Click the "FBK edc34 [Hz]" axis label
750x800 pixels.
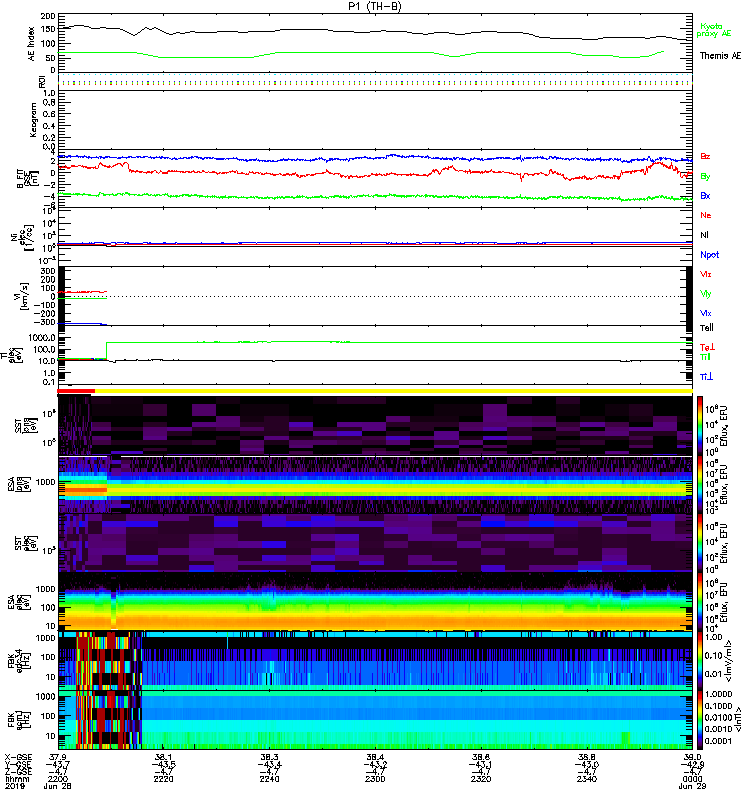pyautogui.click(x=18, y=659)
